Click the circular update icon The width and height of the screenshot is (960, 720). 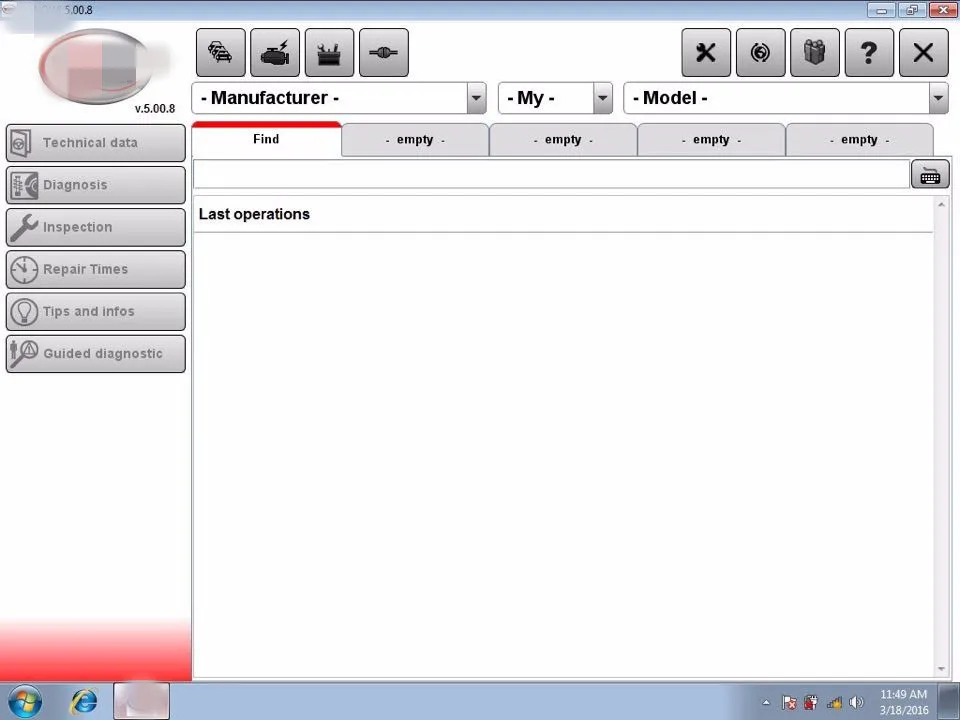tap(760, 52)
